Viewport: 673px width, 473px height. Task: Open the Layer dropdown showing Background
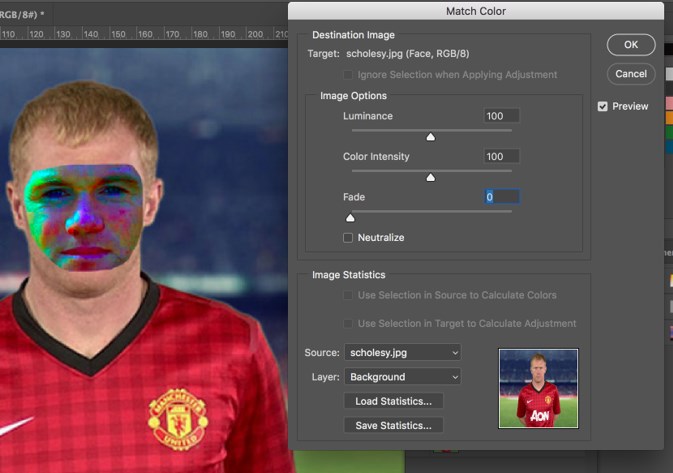[x=403, y=377]
